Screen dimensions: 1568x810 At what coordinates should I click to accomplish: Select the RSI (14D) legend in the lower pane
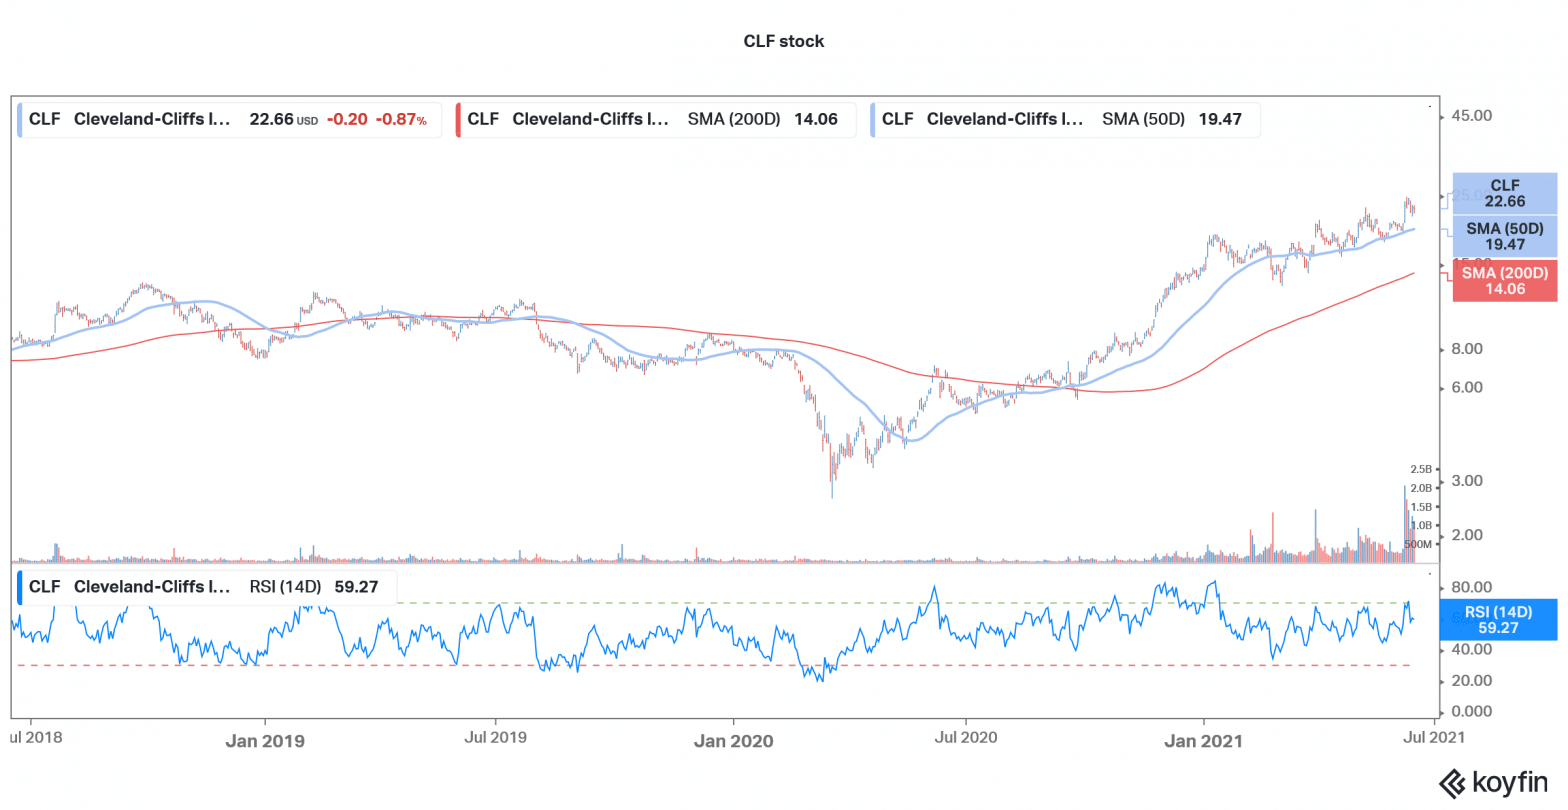(206, 587)
